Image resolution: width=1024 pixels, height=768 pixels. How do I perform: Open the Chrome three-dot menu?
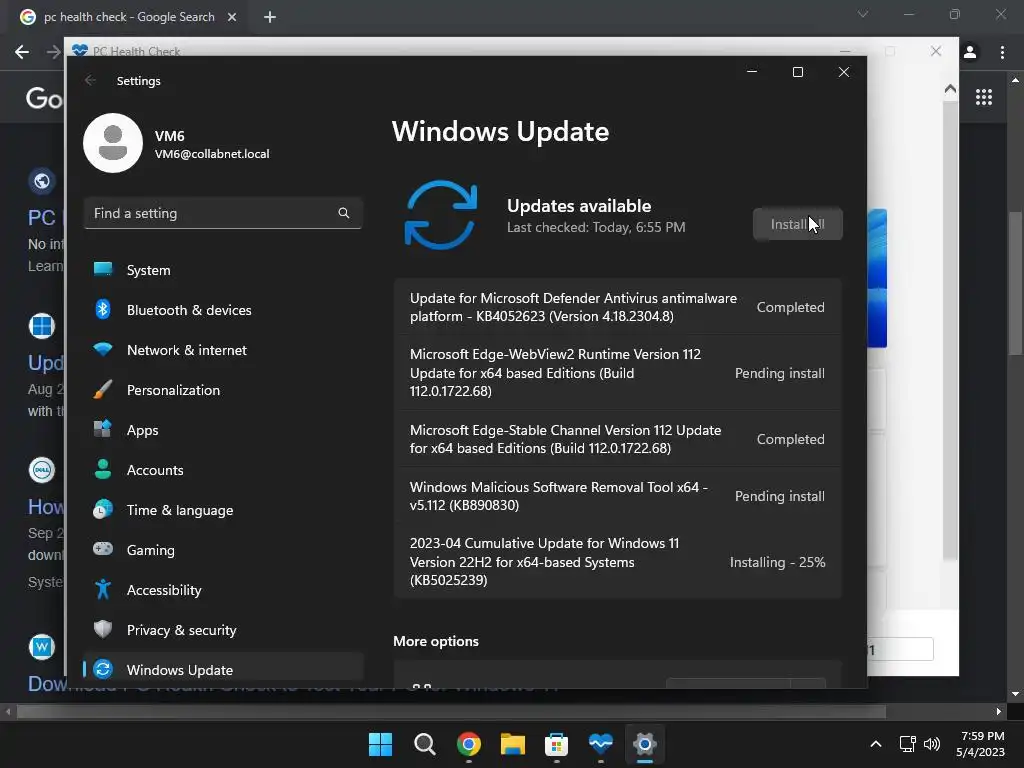click(1002, 52)
